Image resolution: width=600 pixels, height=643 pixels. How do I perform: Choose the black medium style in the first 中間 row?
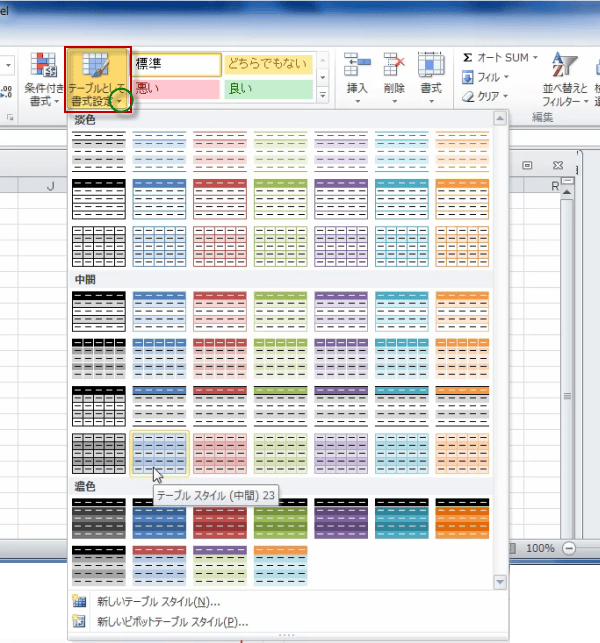pos(99,311)
